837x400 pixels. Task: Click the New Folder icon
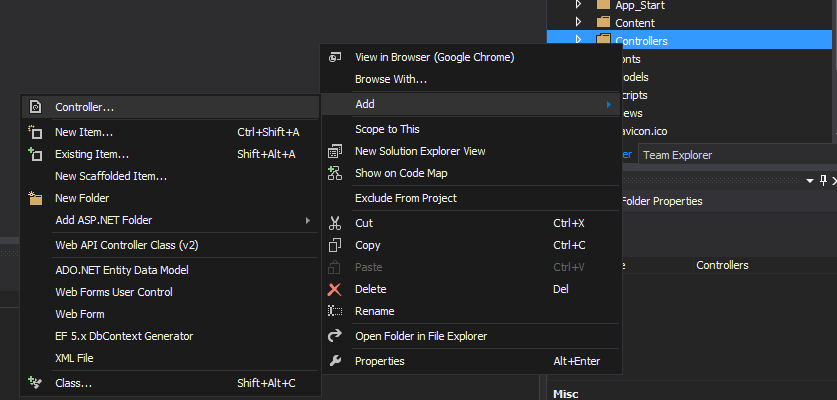35,198
